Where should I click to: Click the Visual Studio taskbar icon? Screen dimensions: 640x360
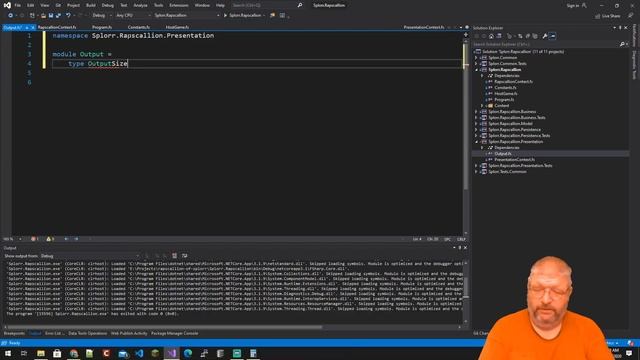171,353
